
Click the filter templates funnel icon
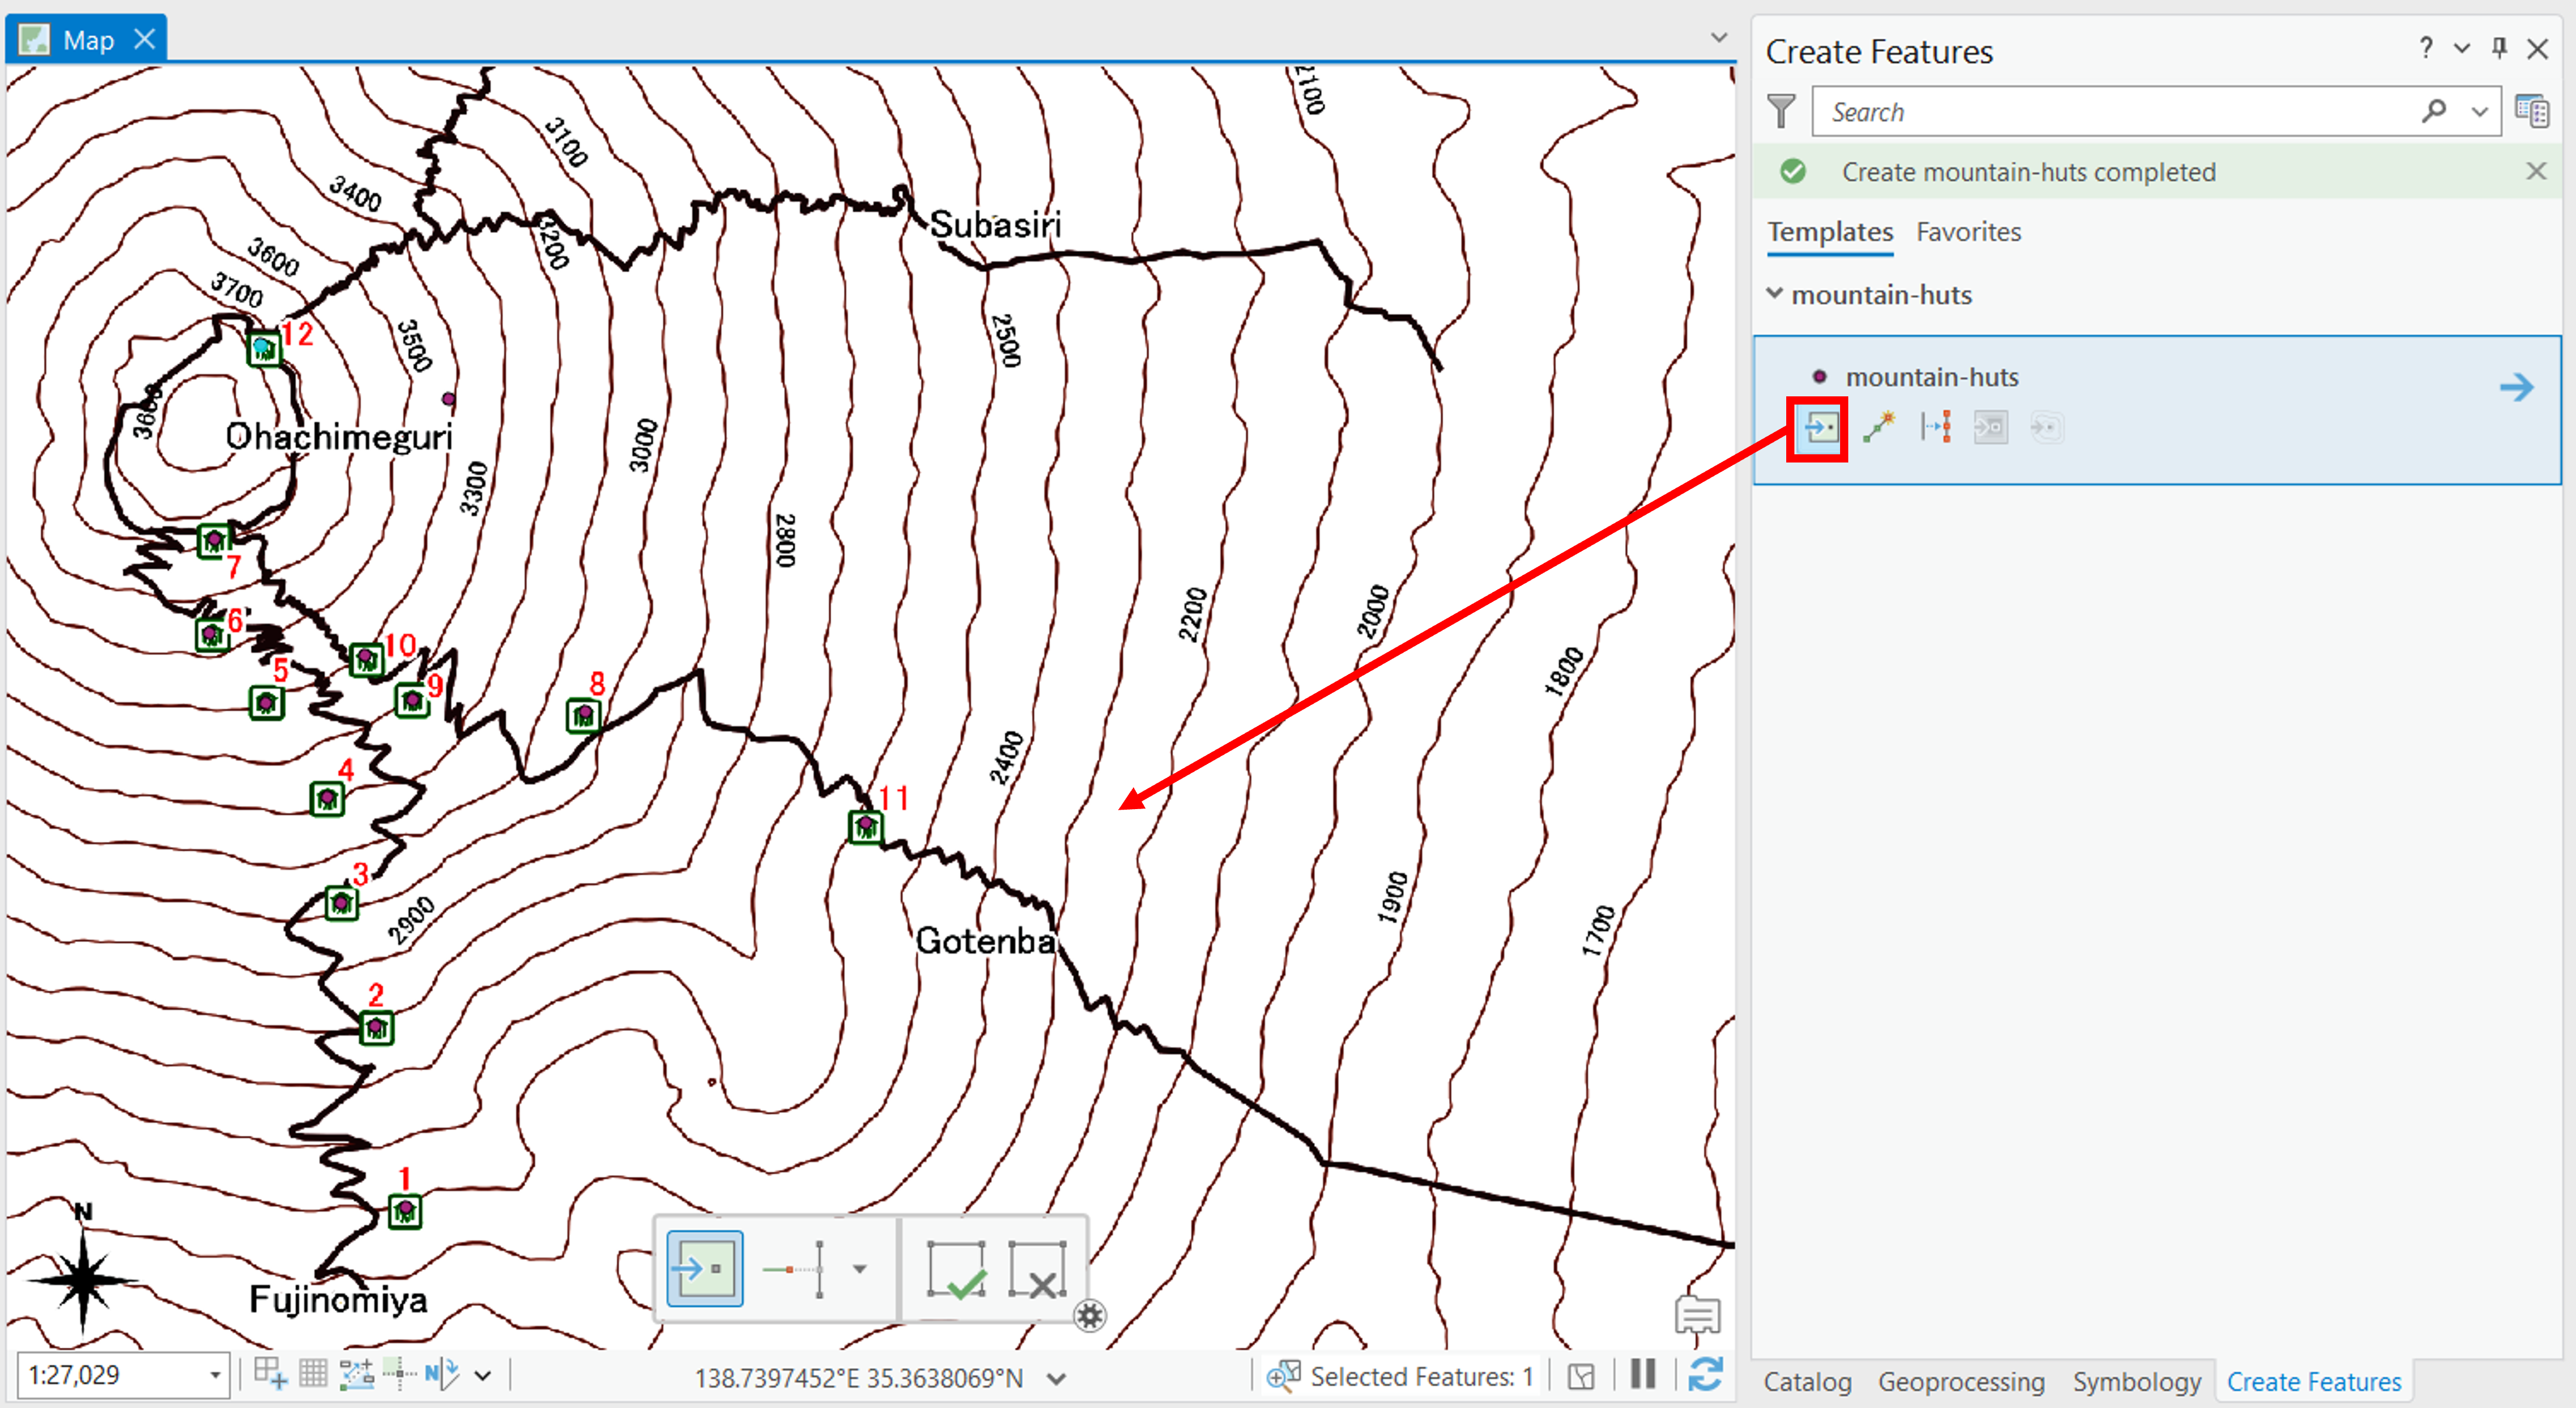1781,111
